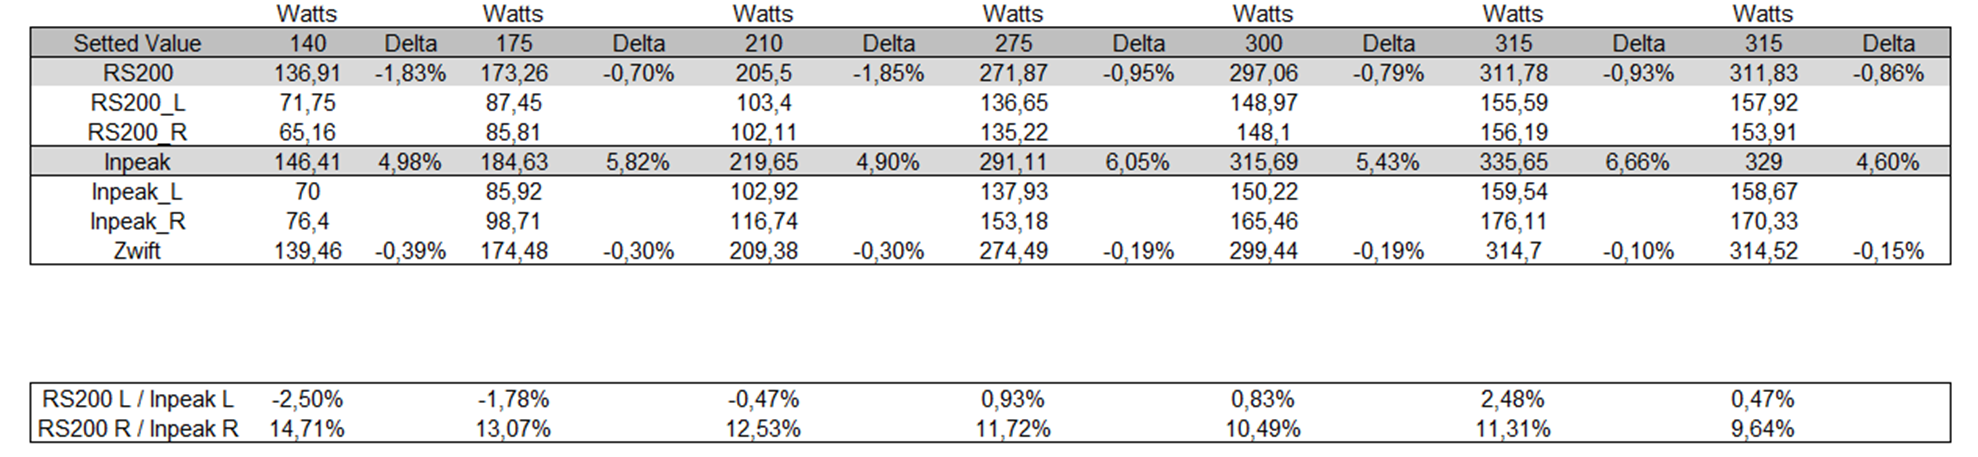This screenshot has width=1978, height=457.
Task: Click the Inpeak delta 6,66% cell
Action: pos(1637,162)
